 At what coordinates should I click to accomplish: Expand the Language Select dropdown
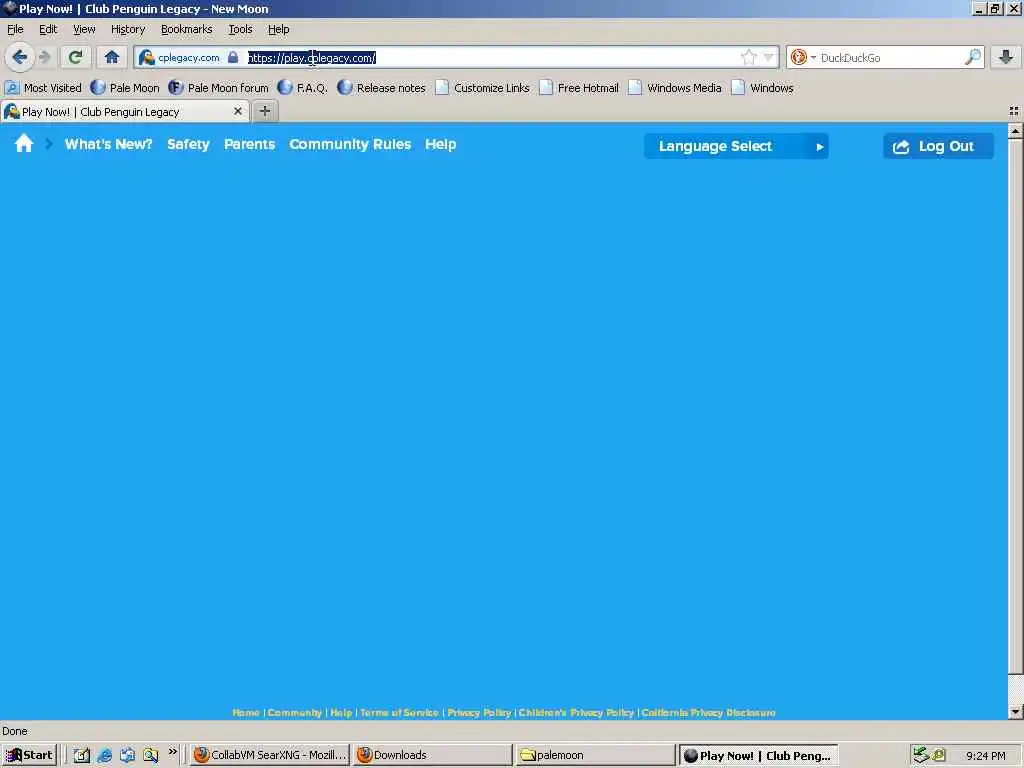[736, 146]
